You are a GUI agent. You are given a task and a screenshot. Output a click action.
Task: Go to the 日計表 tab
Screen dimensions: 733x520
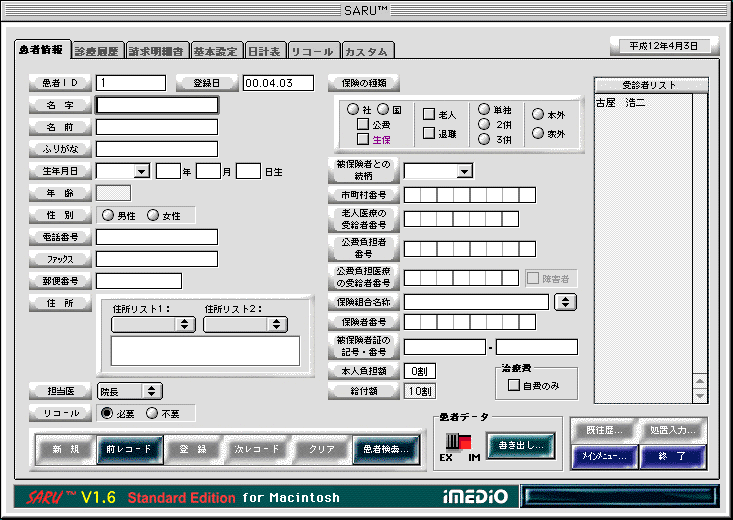point(265,51)
